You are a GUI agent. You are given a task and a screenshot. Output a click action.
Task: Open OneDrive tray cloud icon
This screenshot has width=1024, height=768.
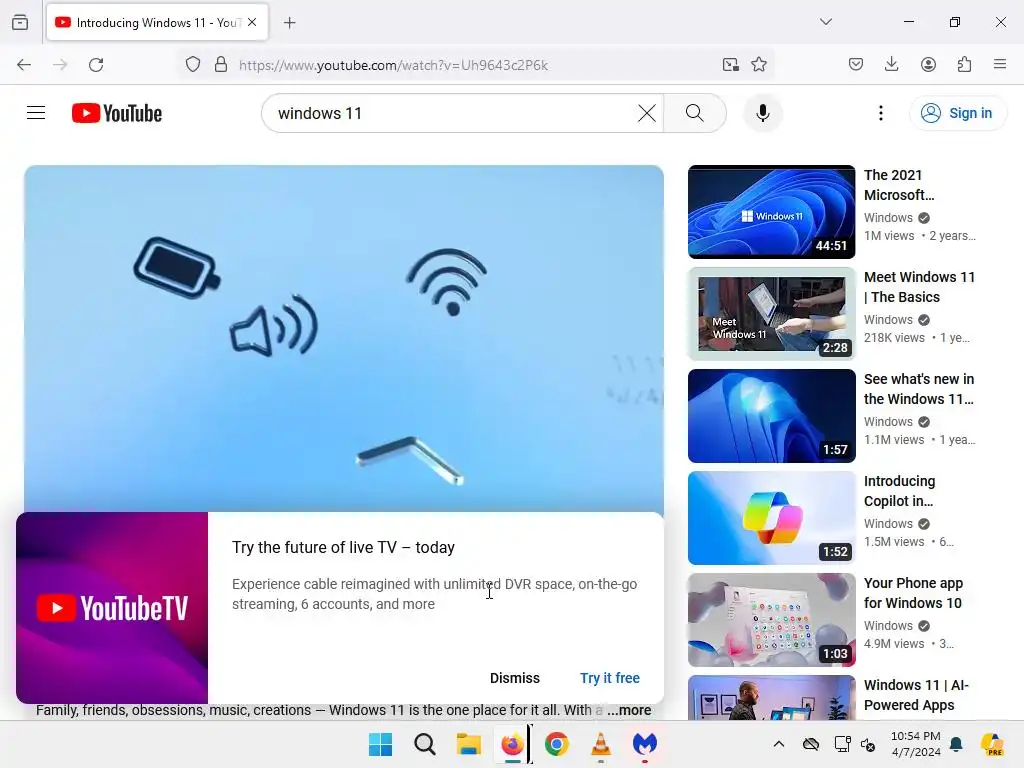[x=810, y=744]
